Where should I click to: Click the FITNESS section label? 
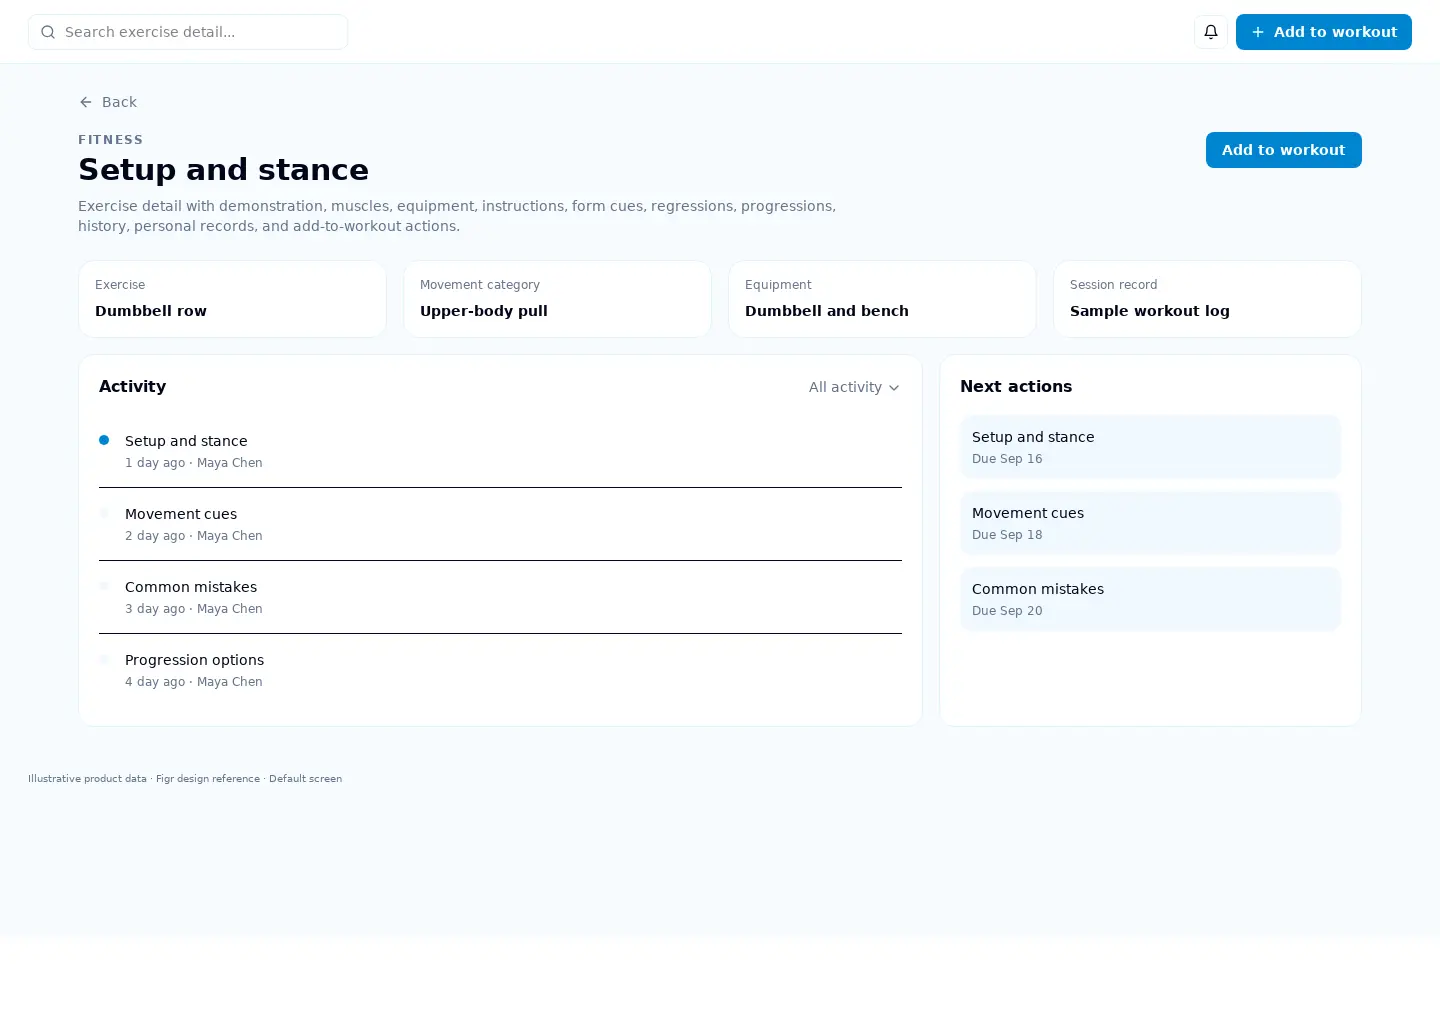tap(111, 140)
